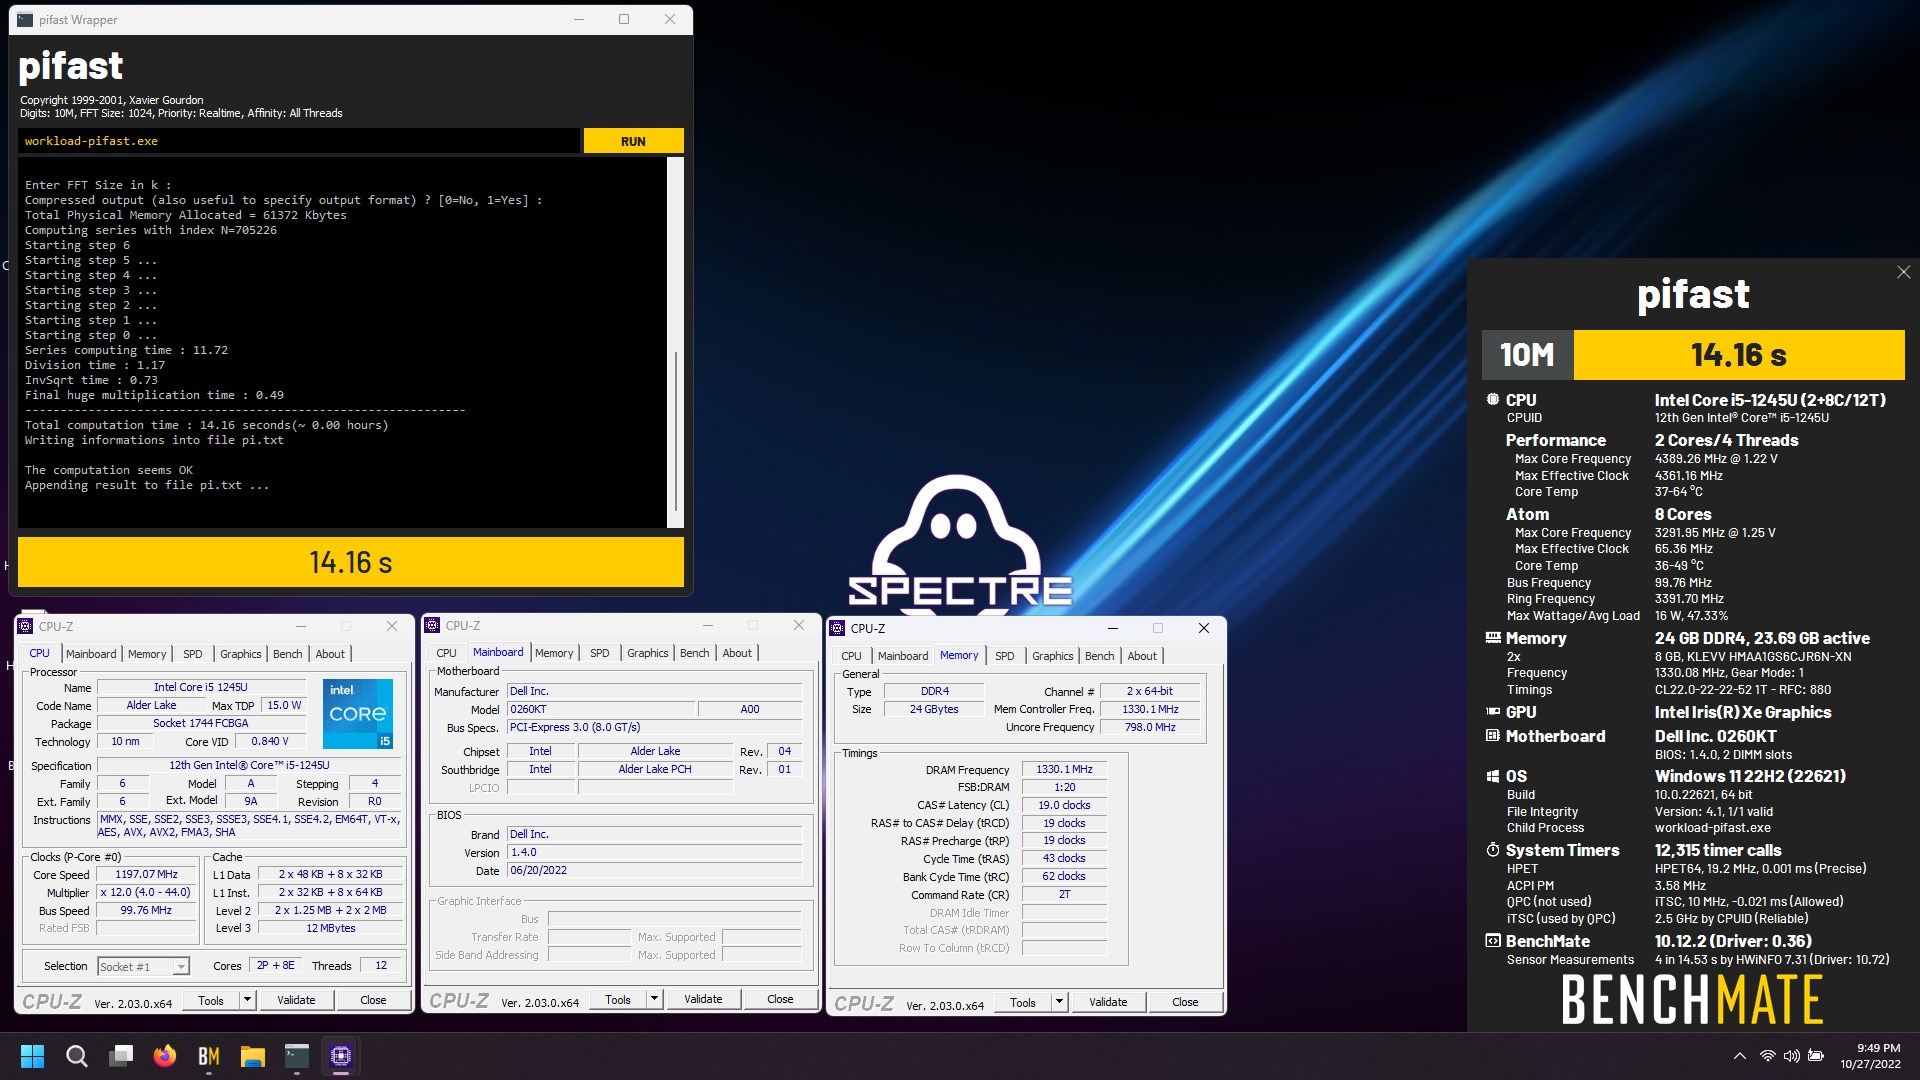
Task: Click Memory Size value 24 GBytes
Action: pos(934,709)
